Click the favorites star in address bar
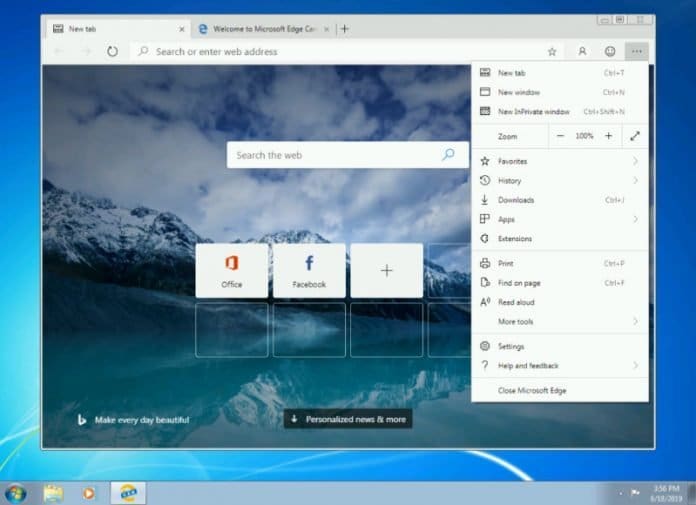The width and height of the screenshot is (696, 505). [551, 51]
